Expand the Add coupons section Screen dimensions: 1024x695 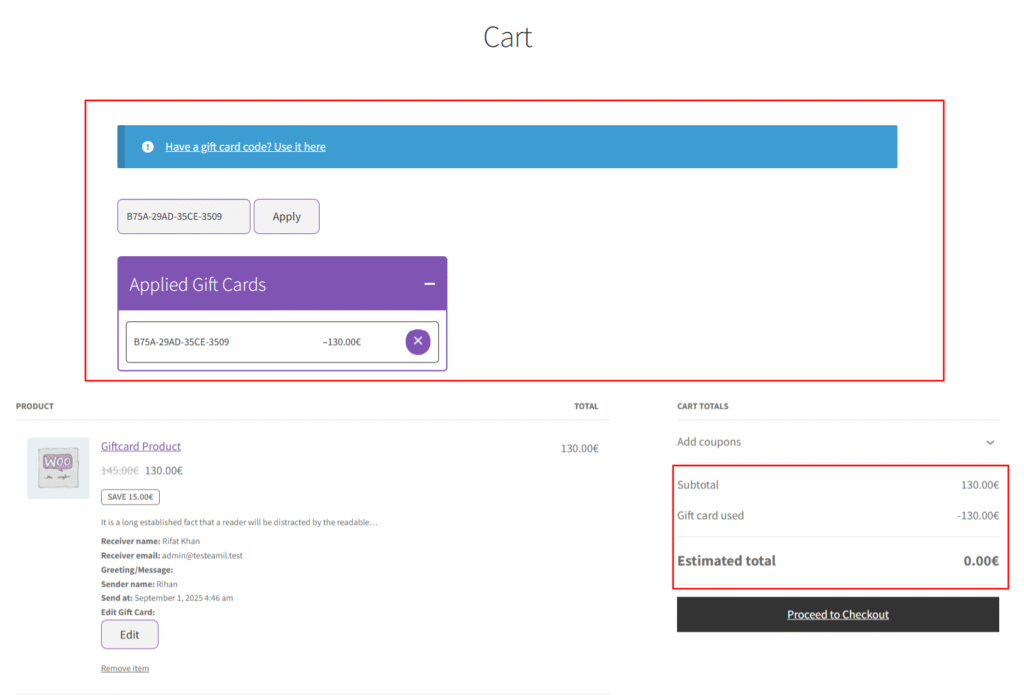[709, 442]
